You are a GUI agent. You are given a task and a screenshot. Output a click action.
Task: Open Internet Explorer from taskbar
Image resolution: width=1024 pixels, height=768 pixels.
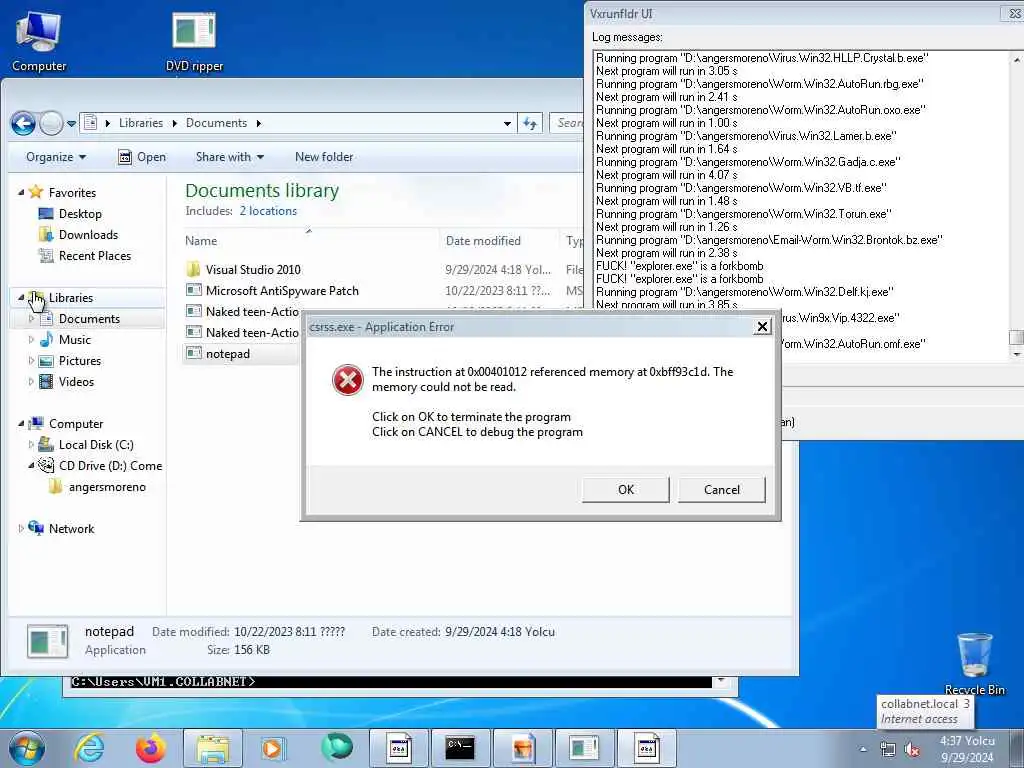tap(89, 748)
